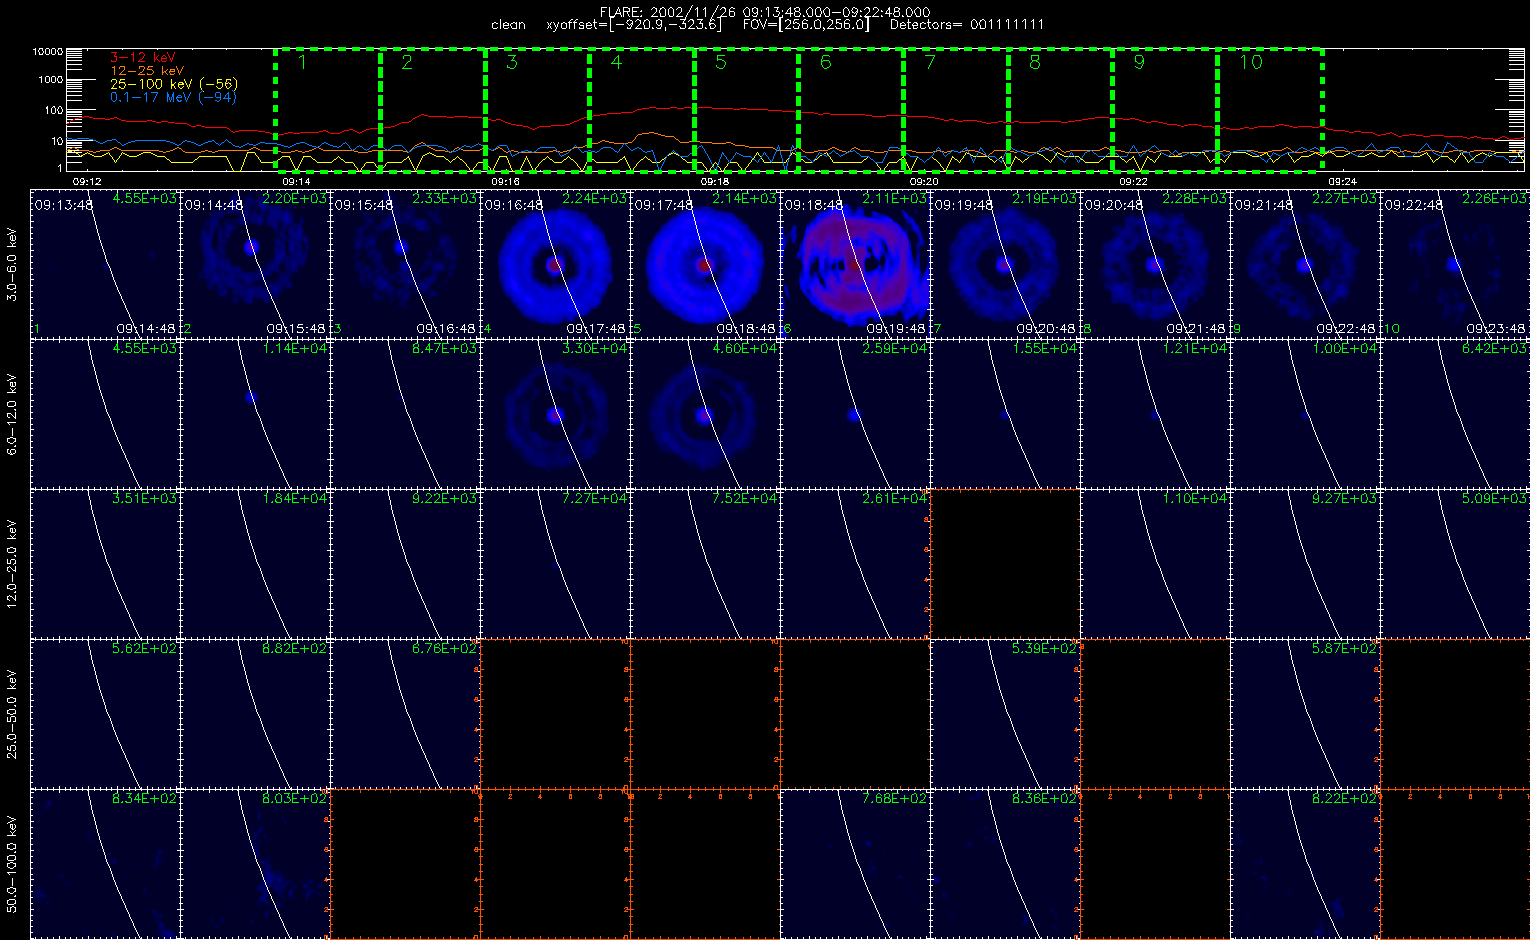The image size is (1530, 940).
Task: Click the '09:24' light curve axis label
Action: pyautogui.click(x=1342, y=182)
